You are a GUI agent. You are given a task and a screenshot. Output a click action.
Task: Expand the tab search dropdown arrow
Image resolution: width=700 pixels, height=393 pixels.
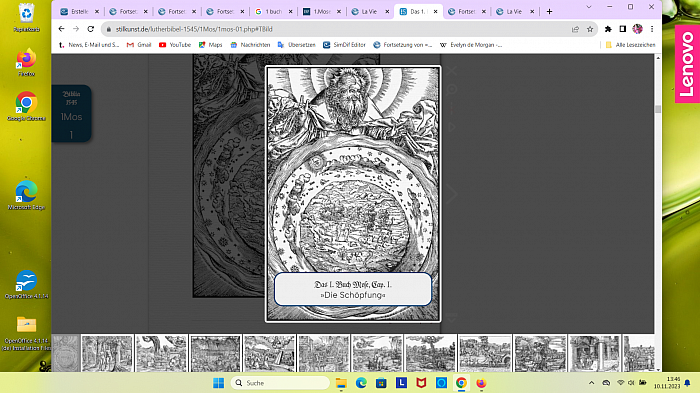(589, 7)
